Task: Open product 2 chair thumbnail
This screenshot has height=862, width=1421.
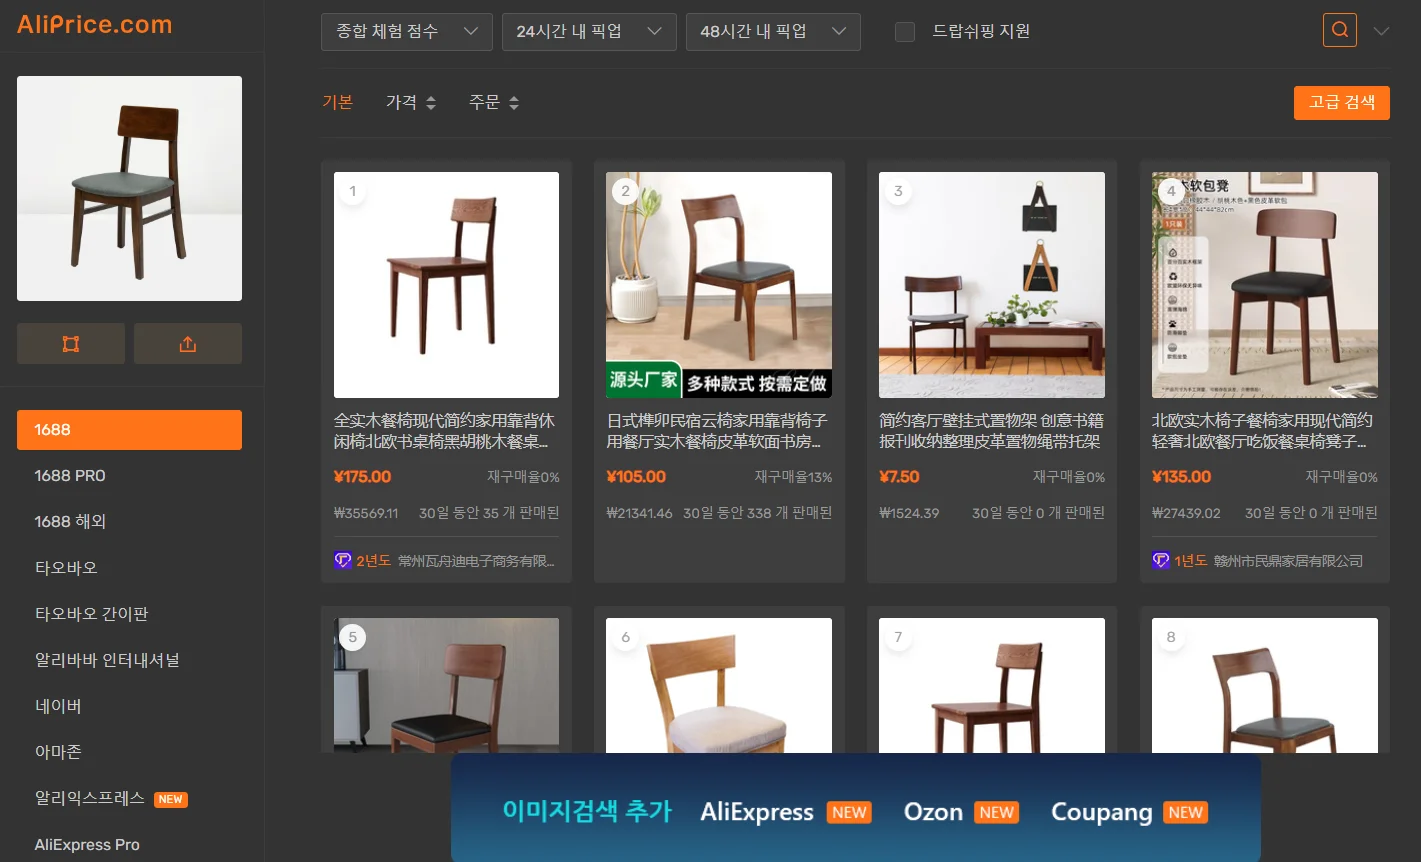Action: click(719, 285)
